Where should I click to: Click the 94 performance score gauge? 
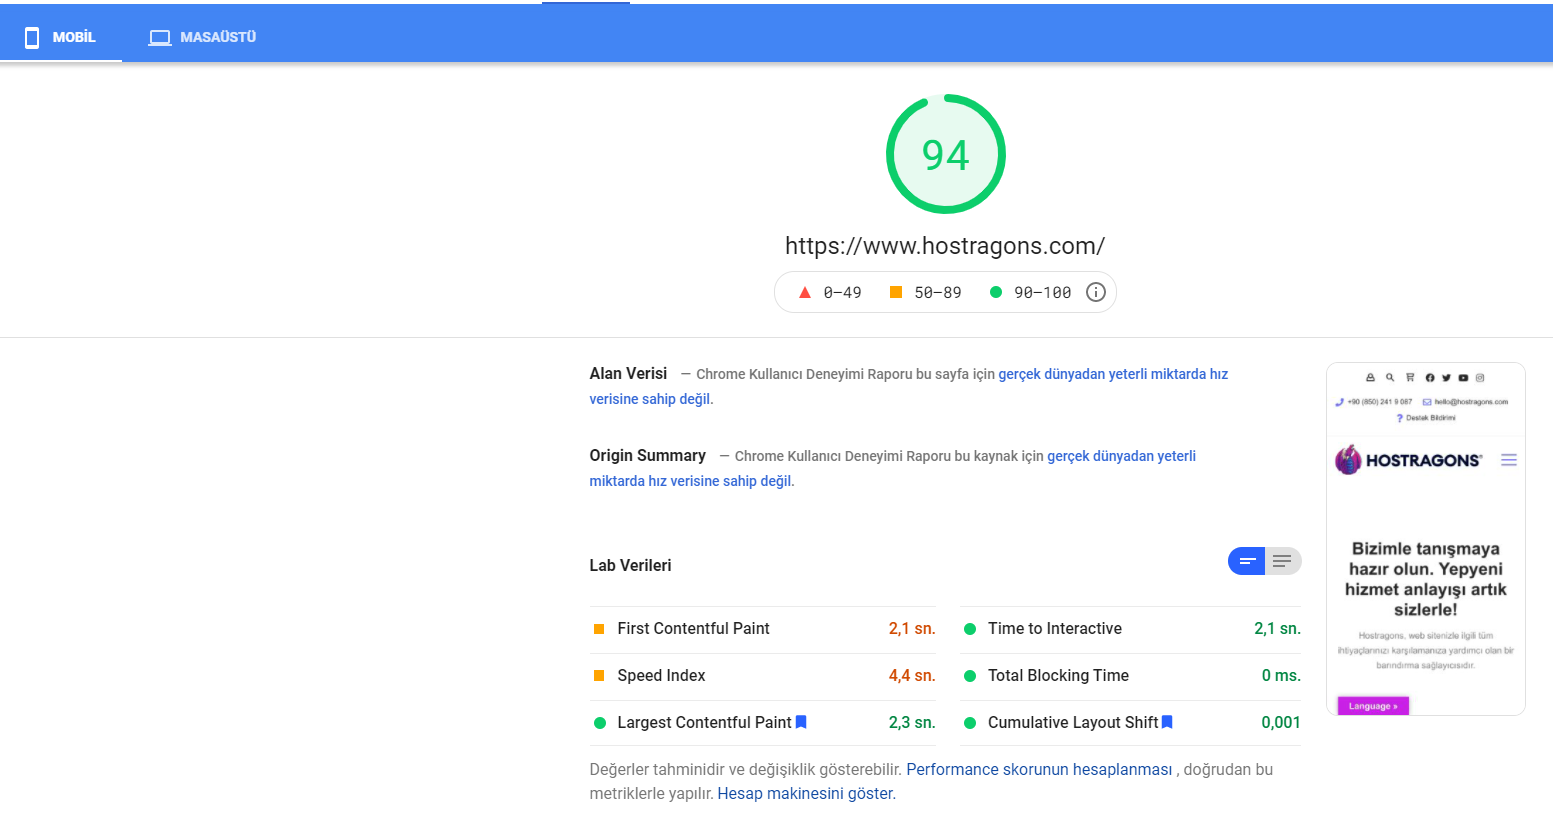tap(946, 154)
